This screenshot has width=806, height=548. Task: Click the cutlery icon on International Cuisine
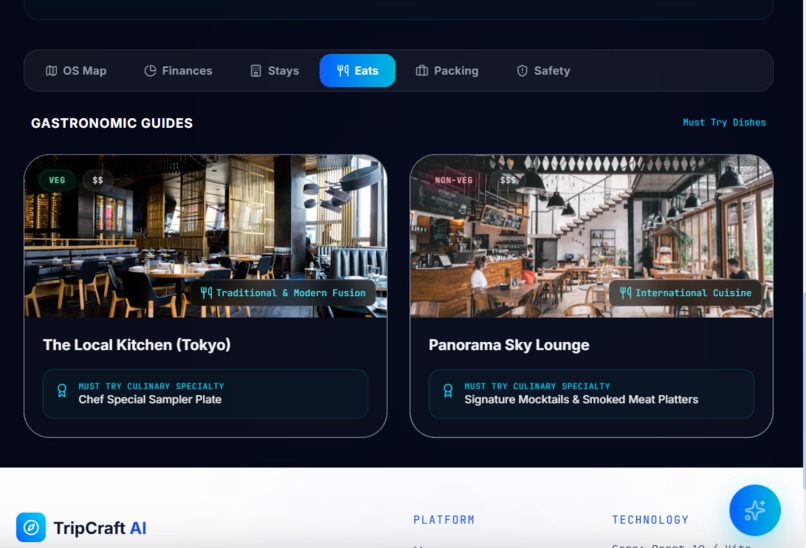click(x=625, y=293)
